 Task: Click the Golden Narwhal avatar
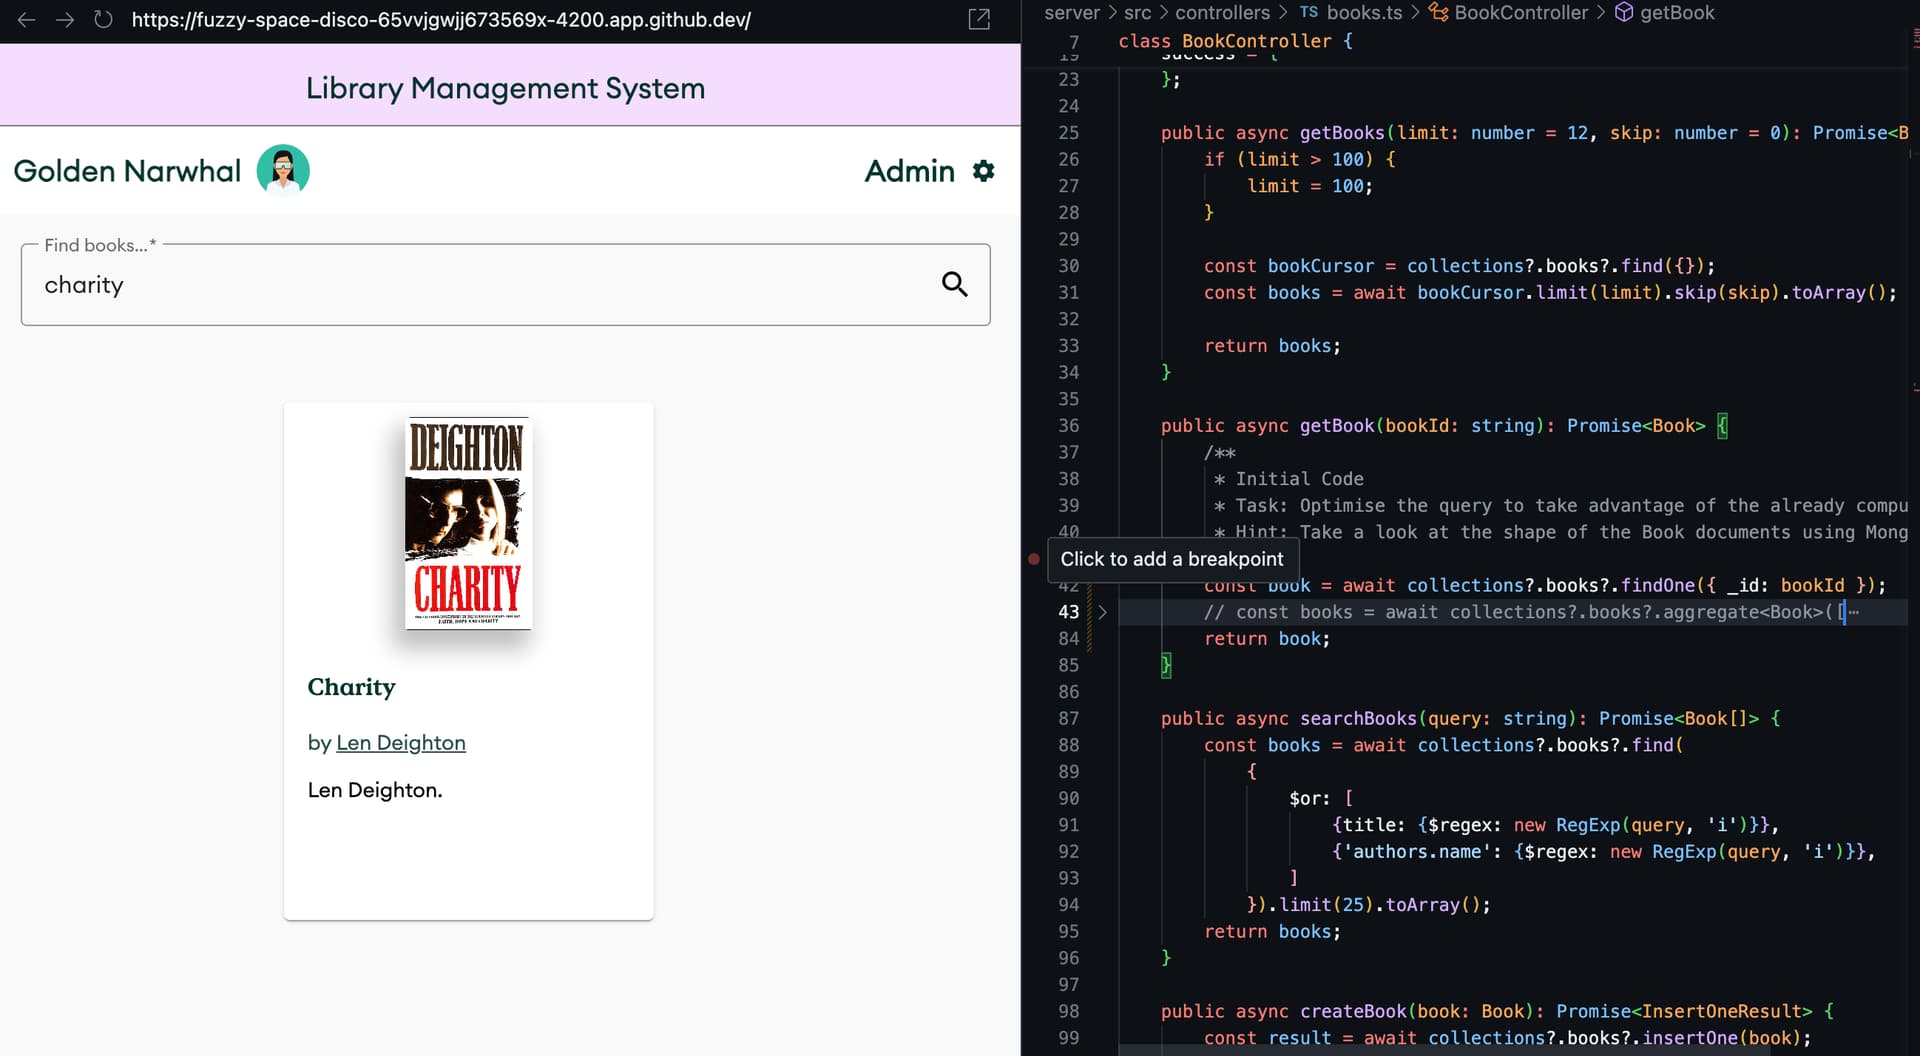point(283,171)
